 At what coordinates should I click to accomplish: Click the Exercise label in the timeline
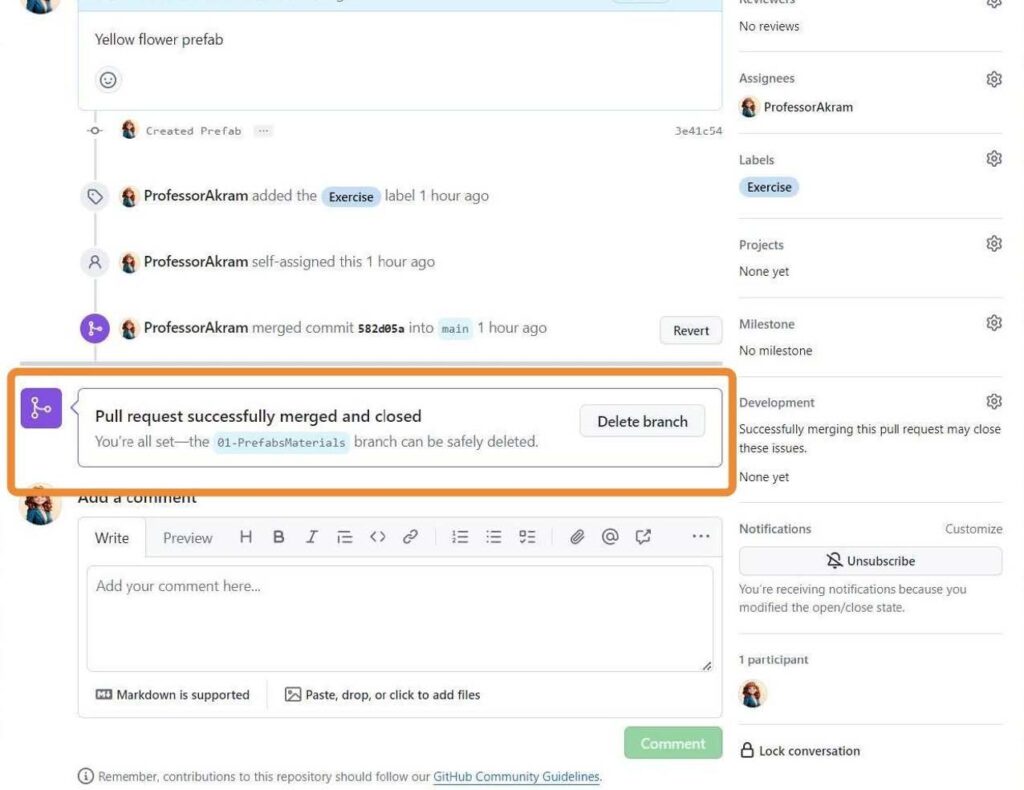351,197
